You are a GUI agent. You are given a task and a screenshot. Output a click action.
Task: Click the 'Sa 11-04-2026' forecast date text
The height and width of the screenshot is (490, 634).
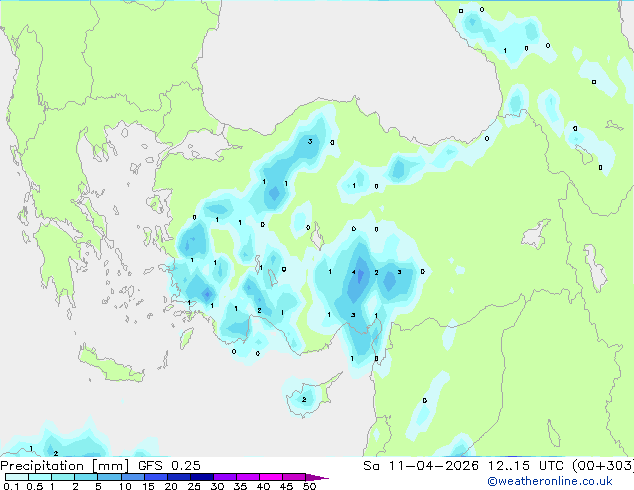pyautogui.click(x=421, y=466)
